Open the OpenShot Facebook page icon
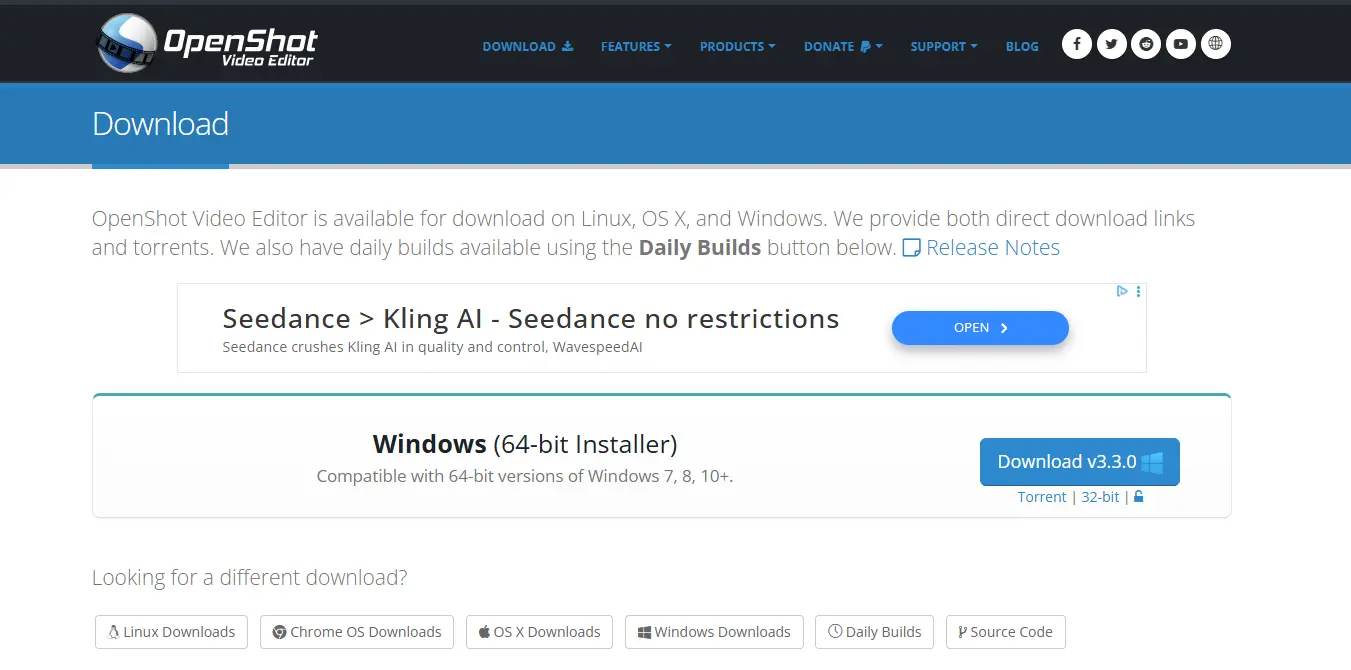 click(1076, 44)
